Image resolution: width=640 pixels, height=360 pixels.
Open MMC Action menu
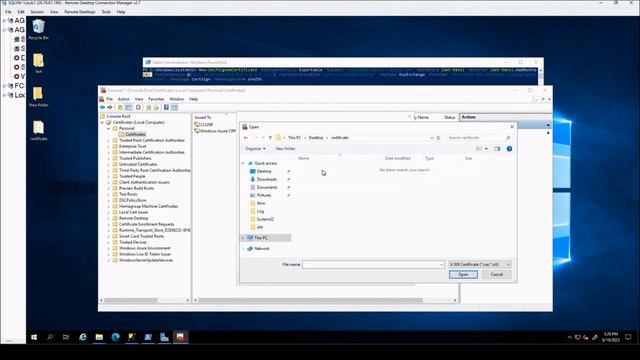coord(124,99)
